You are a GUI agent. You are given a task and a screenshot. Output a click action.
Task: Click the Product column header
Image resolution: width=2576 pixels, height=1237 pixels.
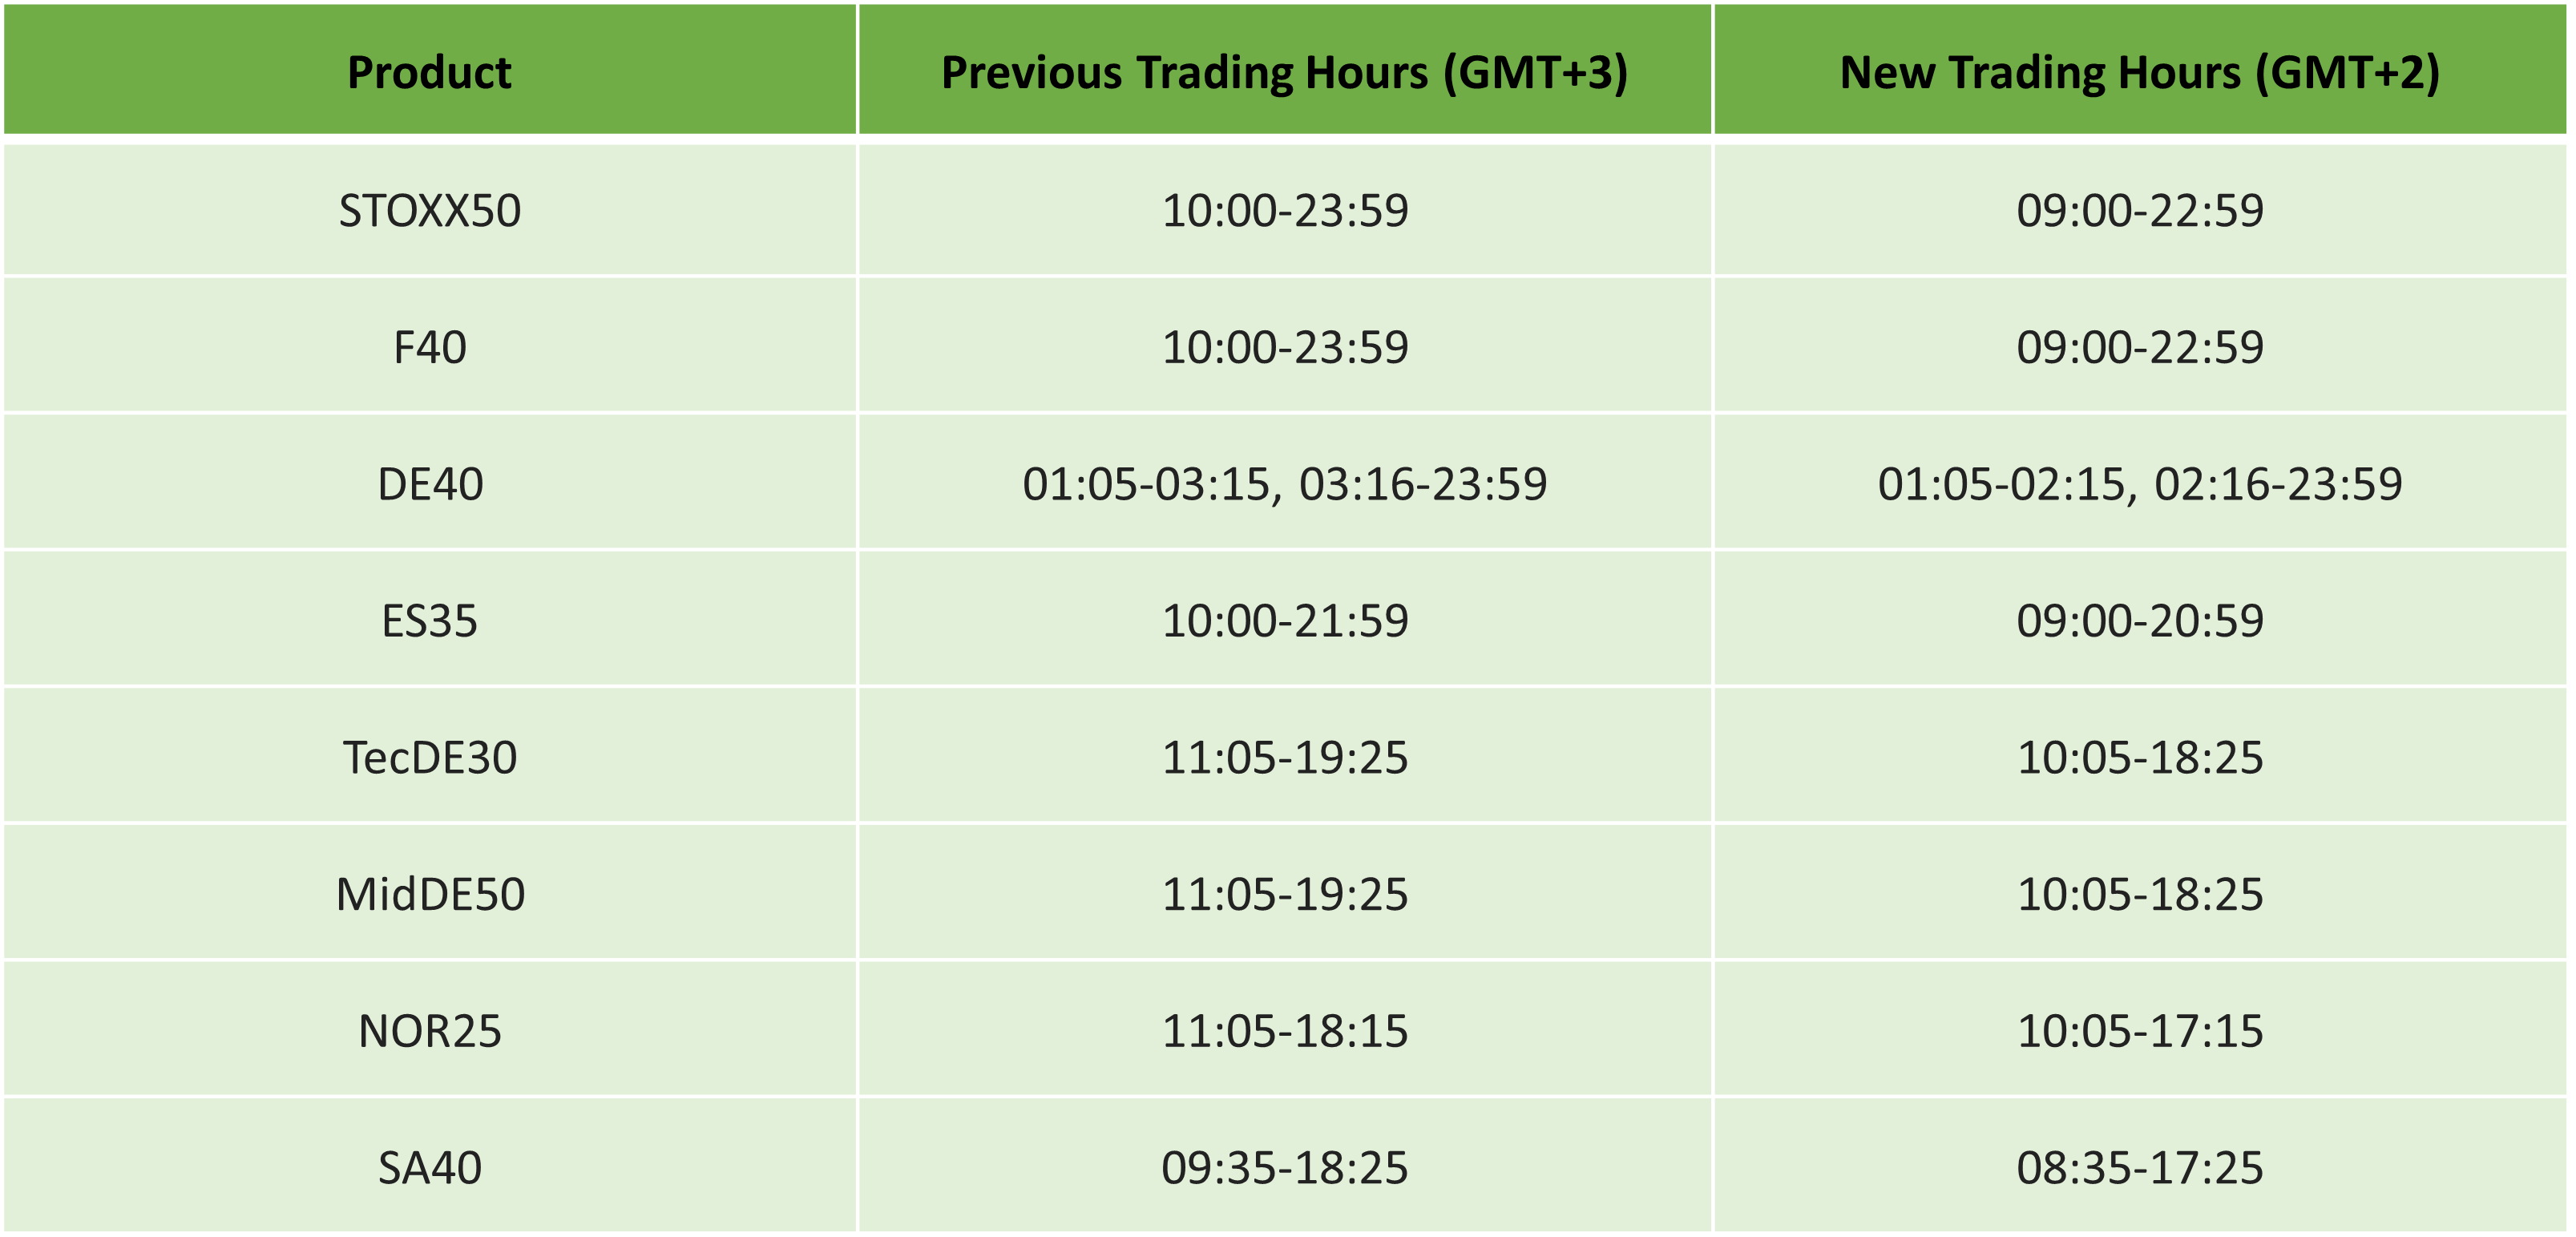click(x=429, y=72)
